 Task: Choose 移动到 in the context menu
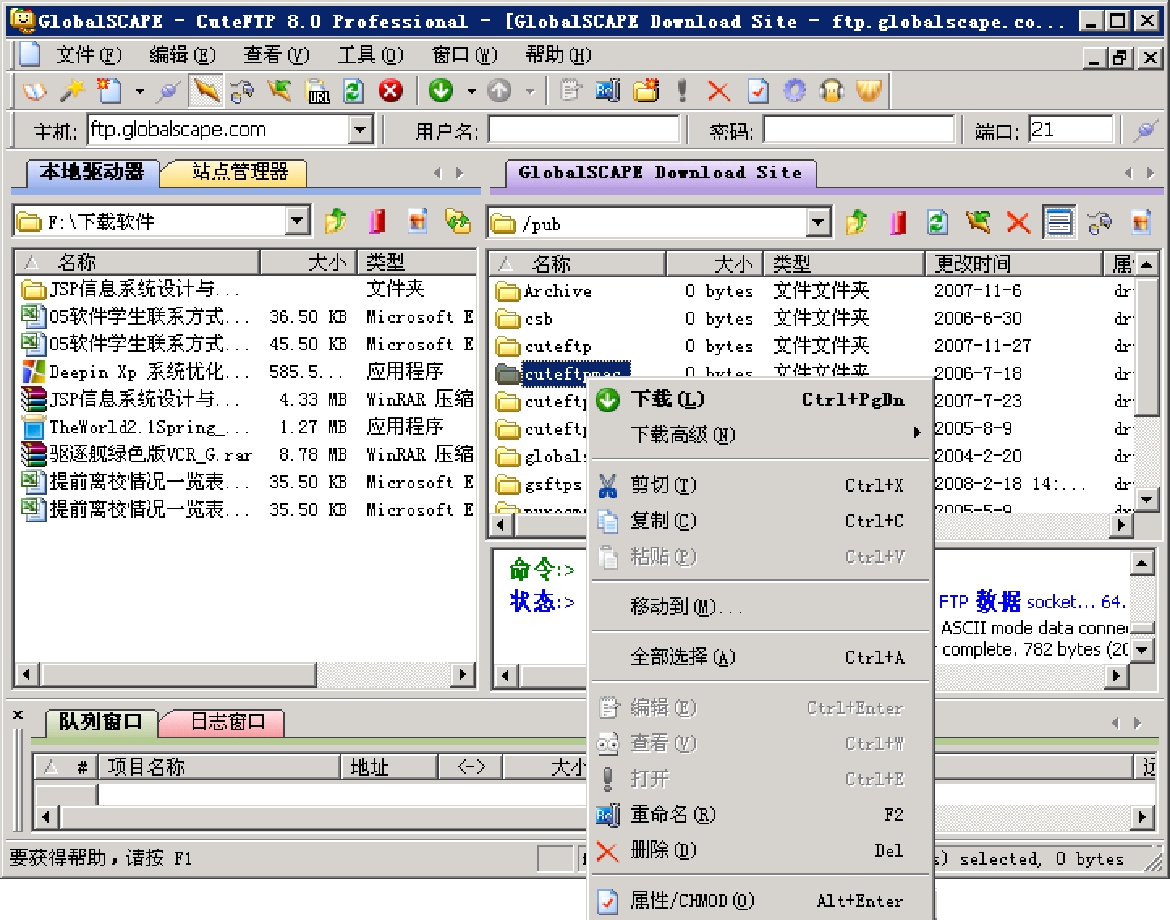pyautogui.click(x=761, y=607)
